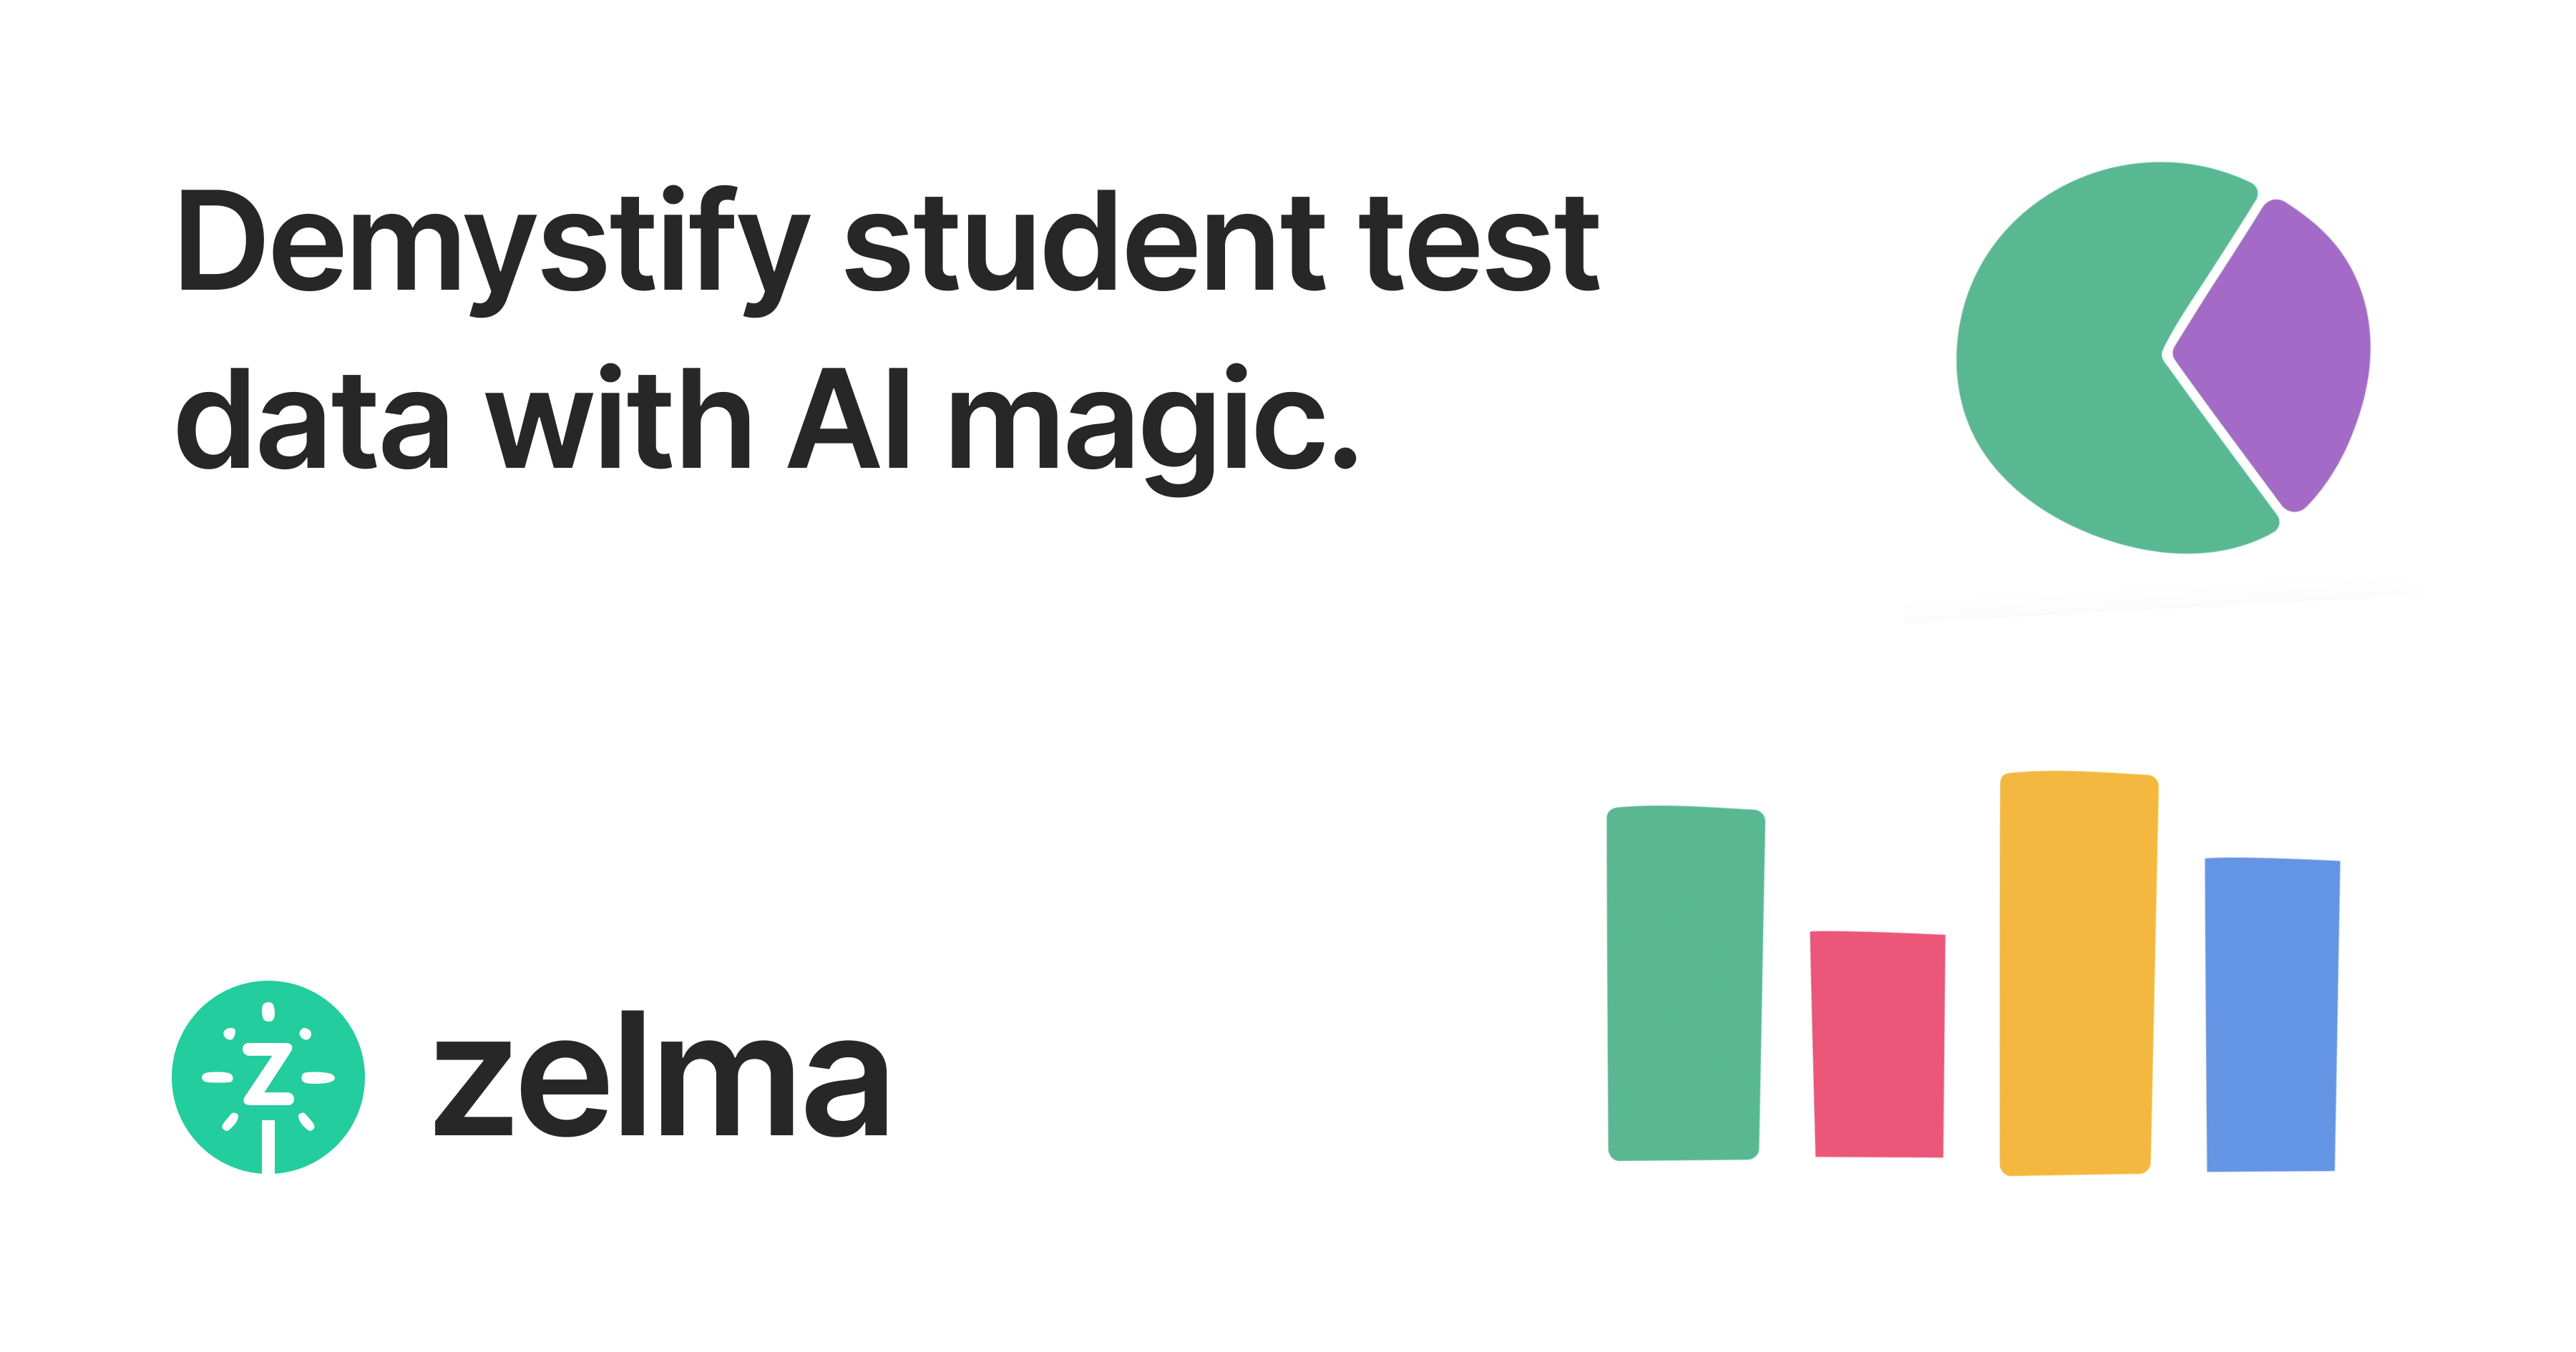
Task: Click the word "test" in headline
Action: (x=1479, y=245)
